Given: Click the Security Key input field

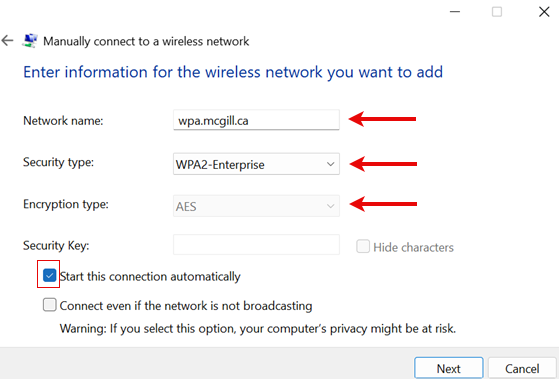Looking at the screenshot, I should pyautogui.click(x=256, y=245).
